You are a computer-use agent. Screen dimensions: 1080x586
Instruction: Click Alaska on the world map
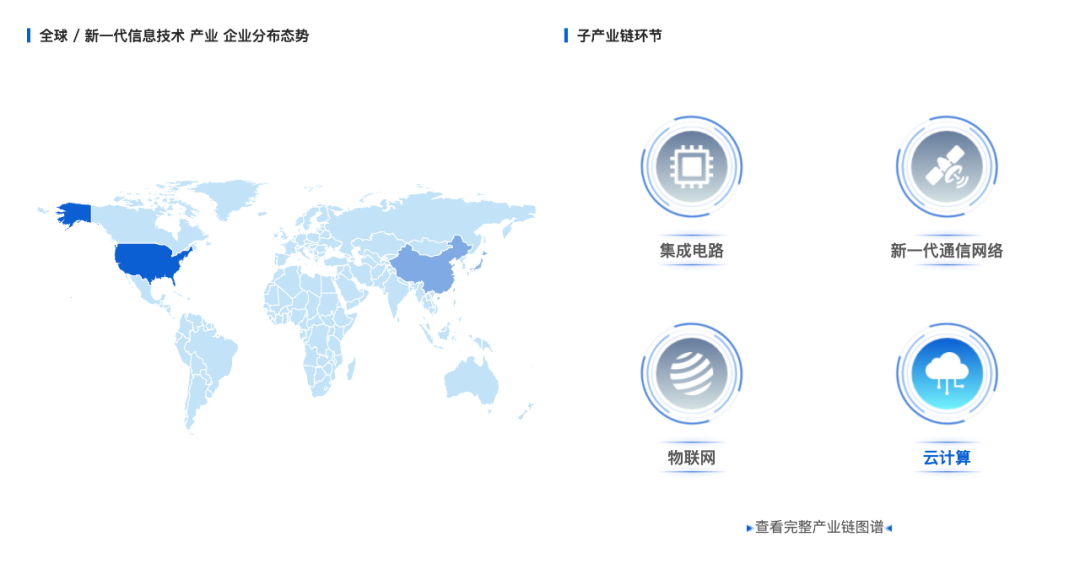[74, 213]
